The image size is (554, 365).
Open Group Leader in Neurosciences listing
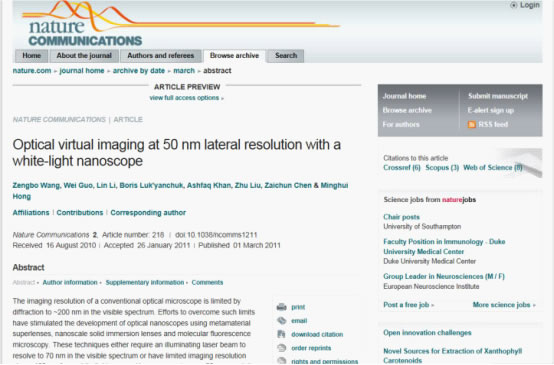click(444, 276)
